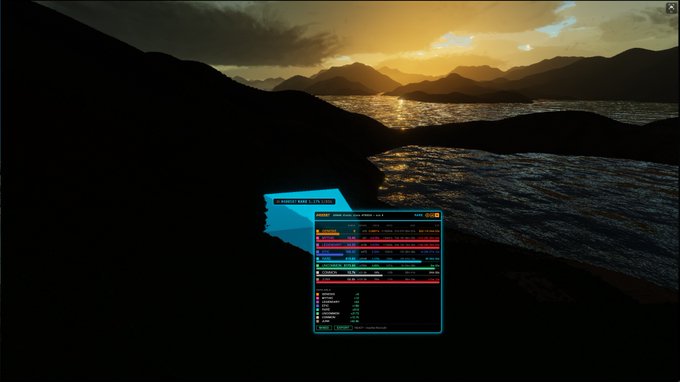Image resolution: width=680 pixels, height=382 pixels.
Task: Click the white COMMON progress bar
Action: pos(349,275)
